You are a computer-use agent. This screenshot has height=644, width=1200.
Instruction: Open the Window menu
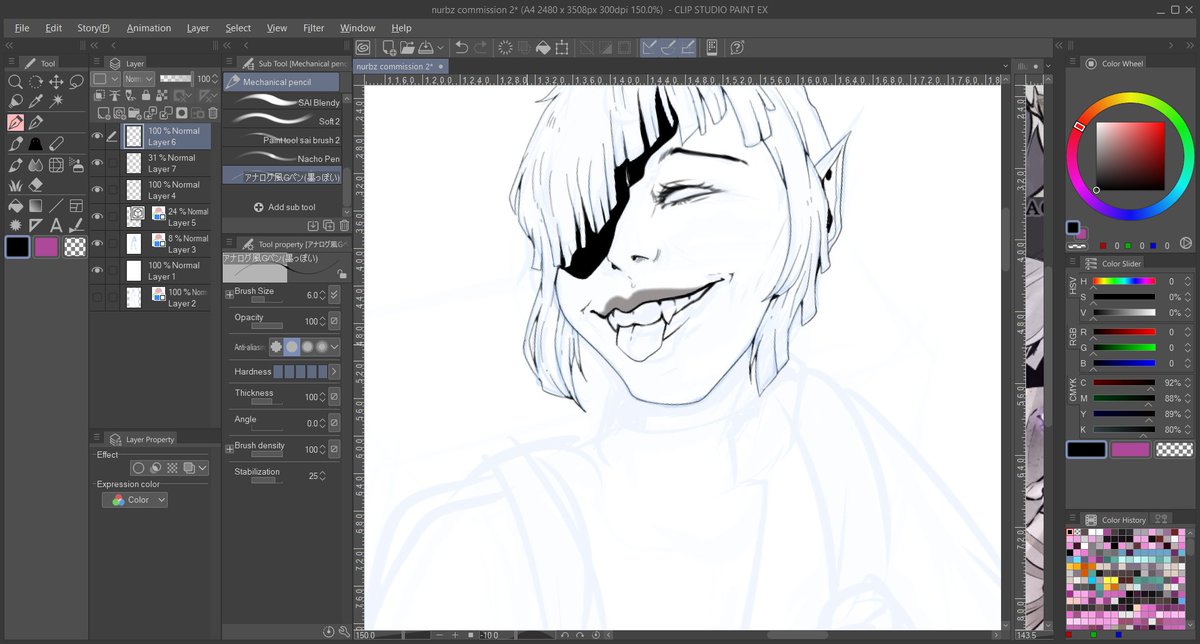click(x=358, y=28)
